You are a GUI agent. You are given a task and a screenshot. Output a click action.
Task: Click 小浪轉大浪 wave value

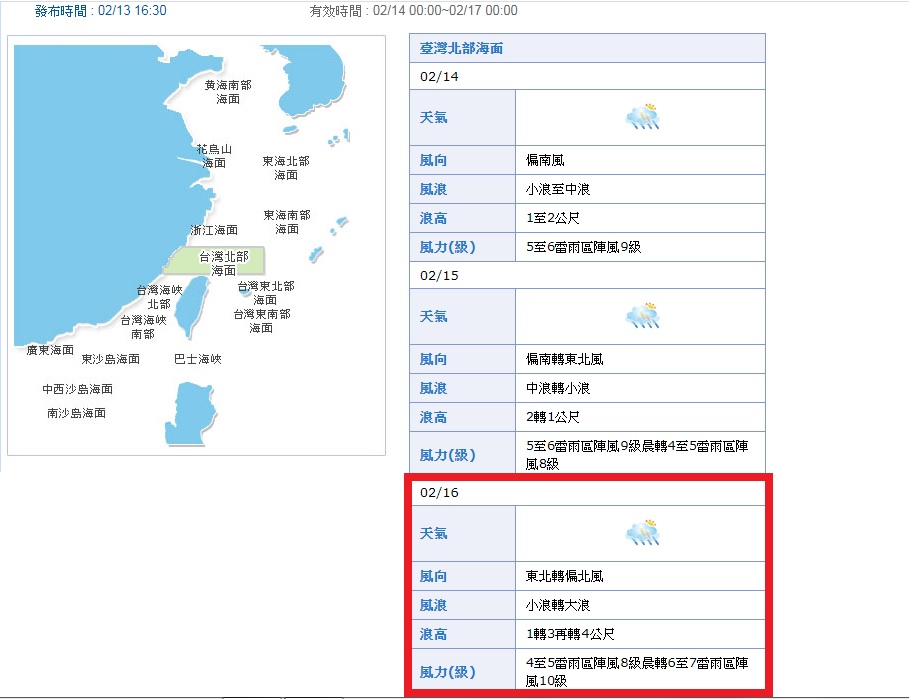click(558, 605)
